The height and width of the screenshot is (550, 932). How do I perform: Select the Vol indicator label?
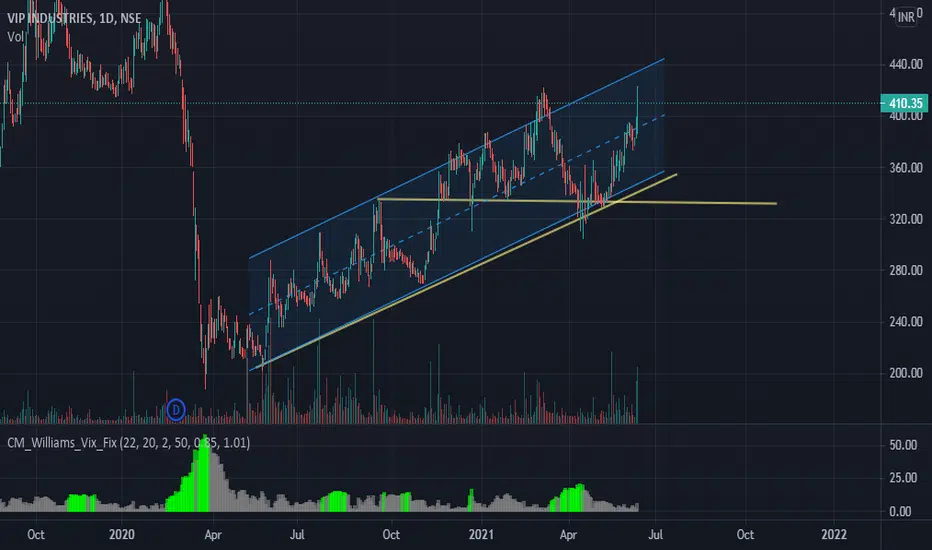click(x=15, y=37)
